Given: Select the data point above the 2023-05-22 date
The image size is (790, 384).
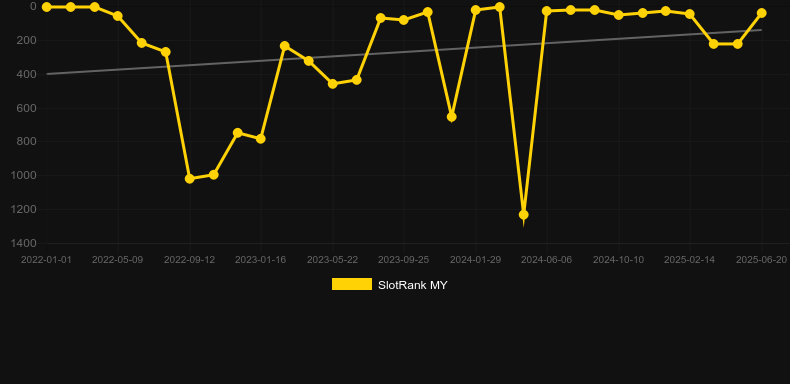Looking at the screenshot, I should point(333,84).
